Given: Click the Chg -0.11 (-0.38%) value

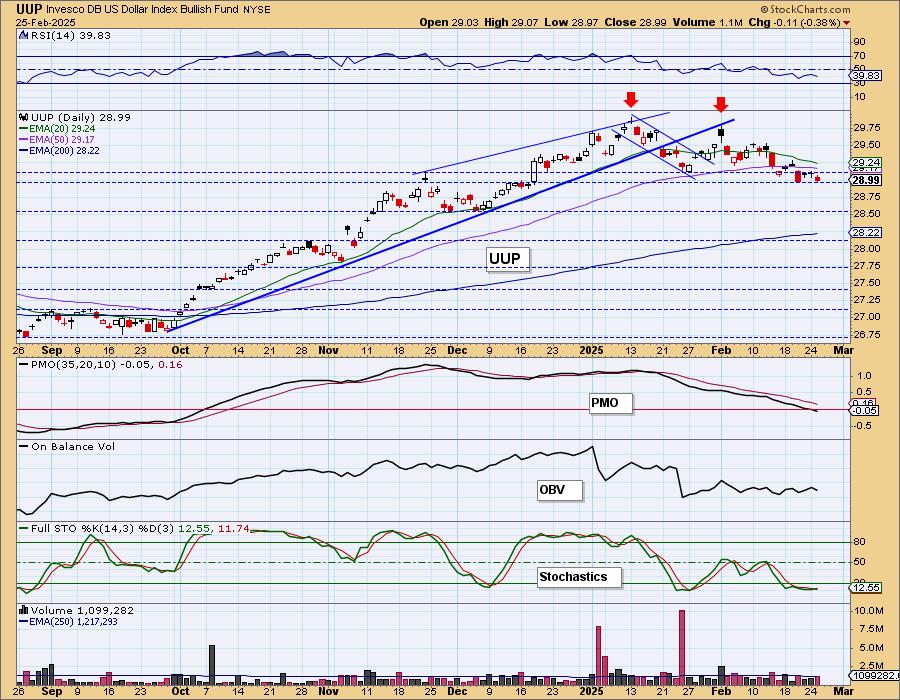Looking at the screenshot, I should click(794, 22).
